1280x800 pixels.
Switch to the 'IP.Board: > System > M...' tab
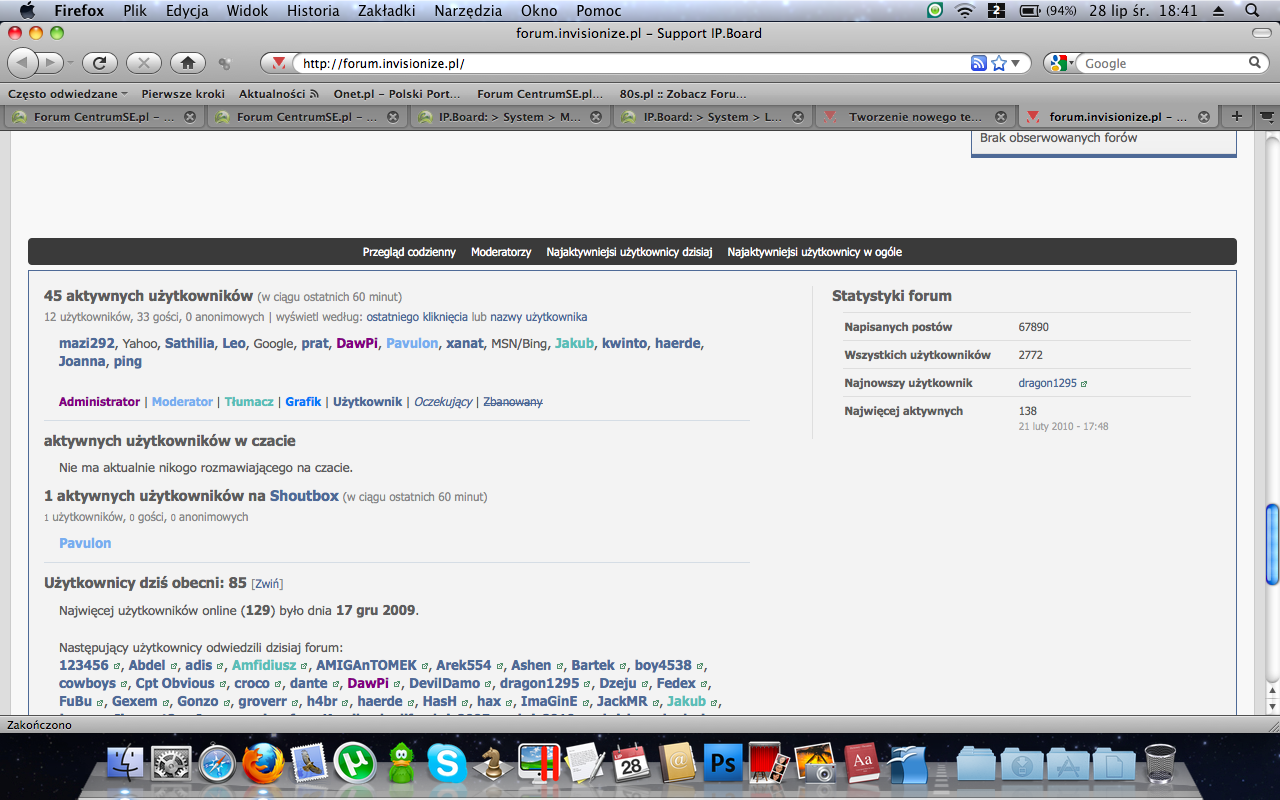tap(510, 117)
